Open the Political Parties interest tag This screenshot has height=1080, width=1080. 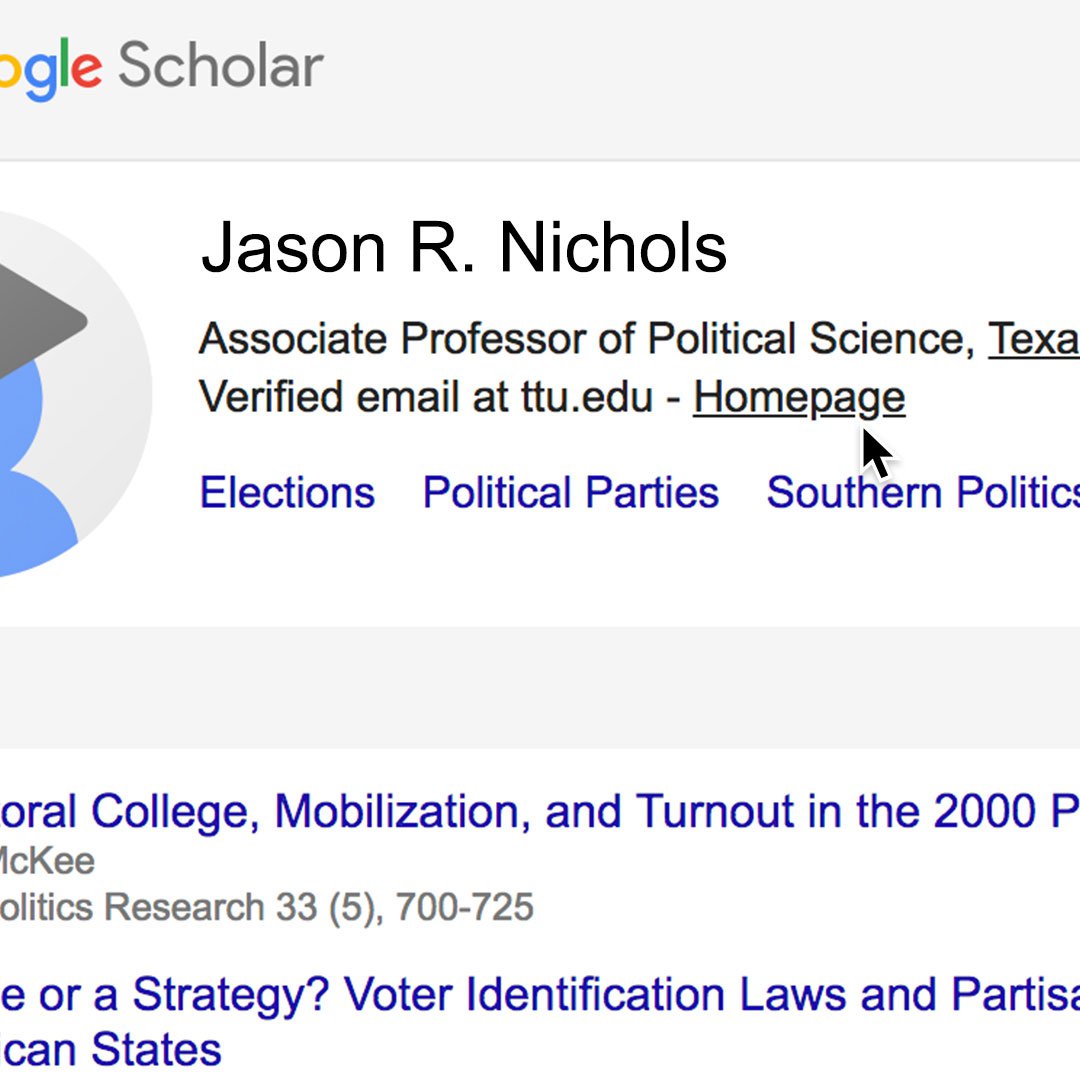[x=571, y=492]
